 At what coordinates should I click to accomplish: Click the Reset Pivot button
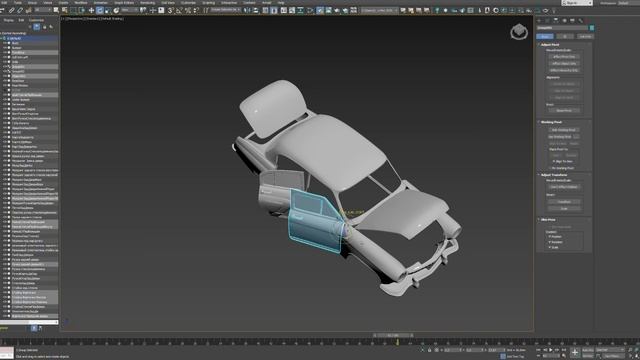[x=564, y=110]
